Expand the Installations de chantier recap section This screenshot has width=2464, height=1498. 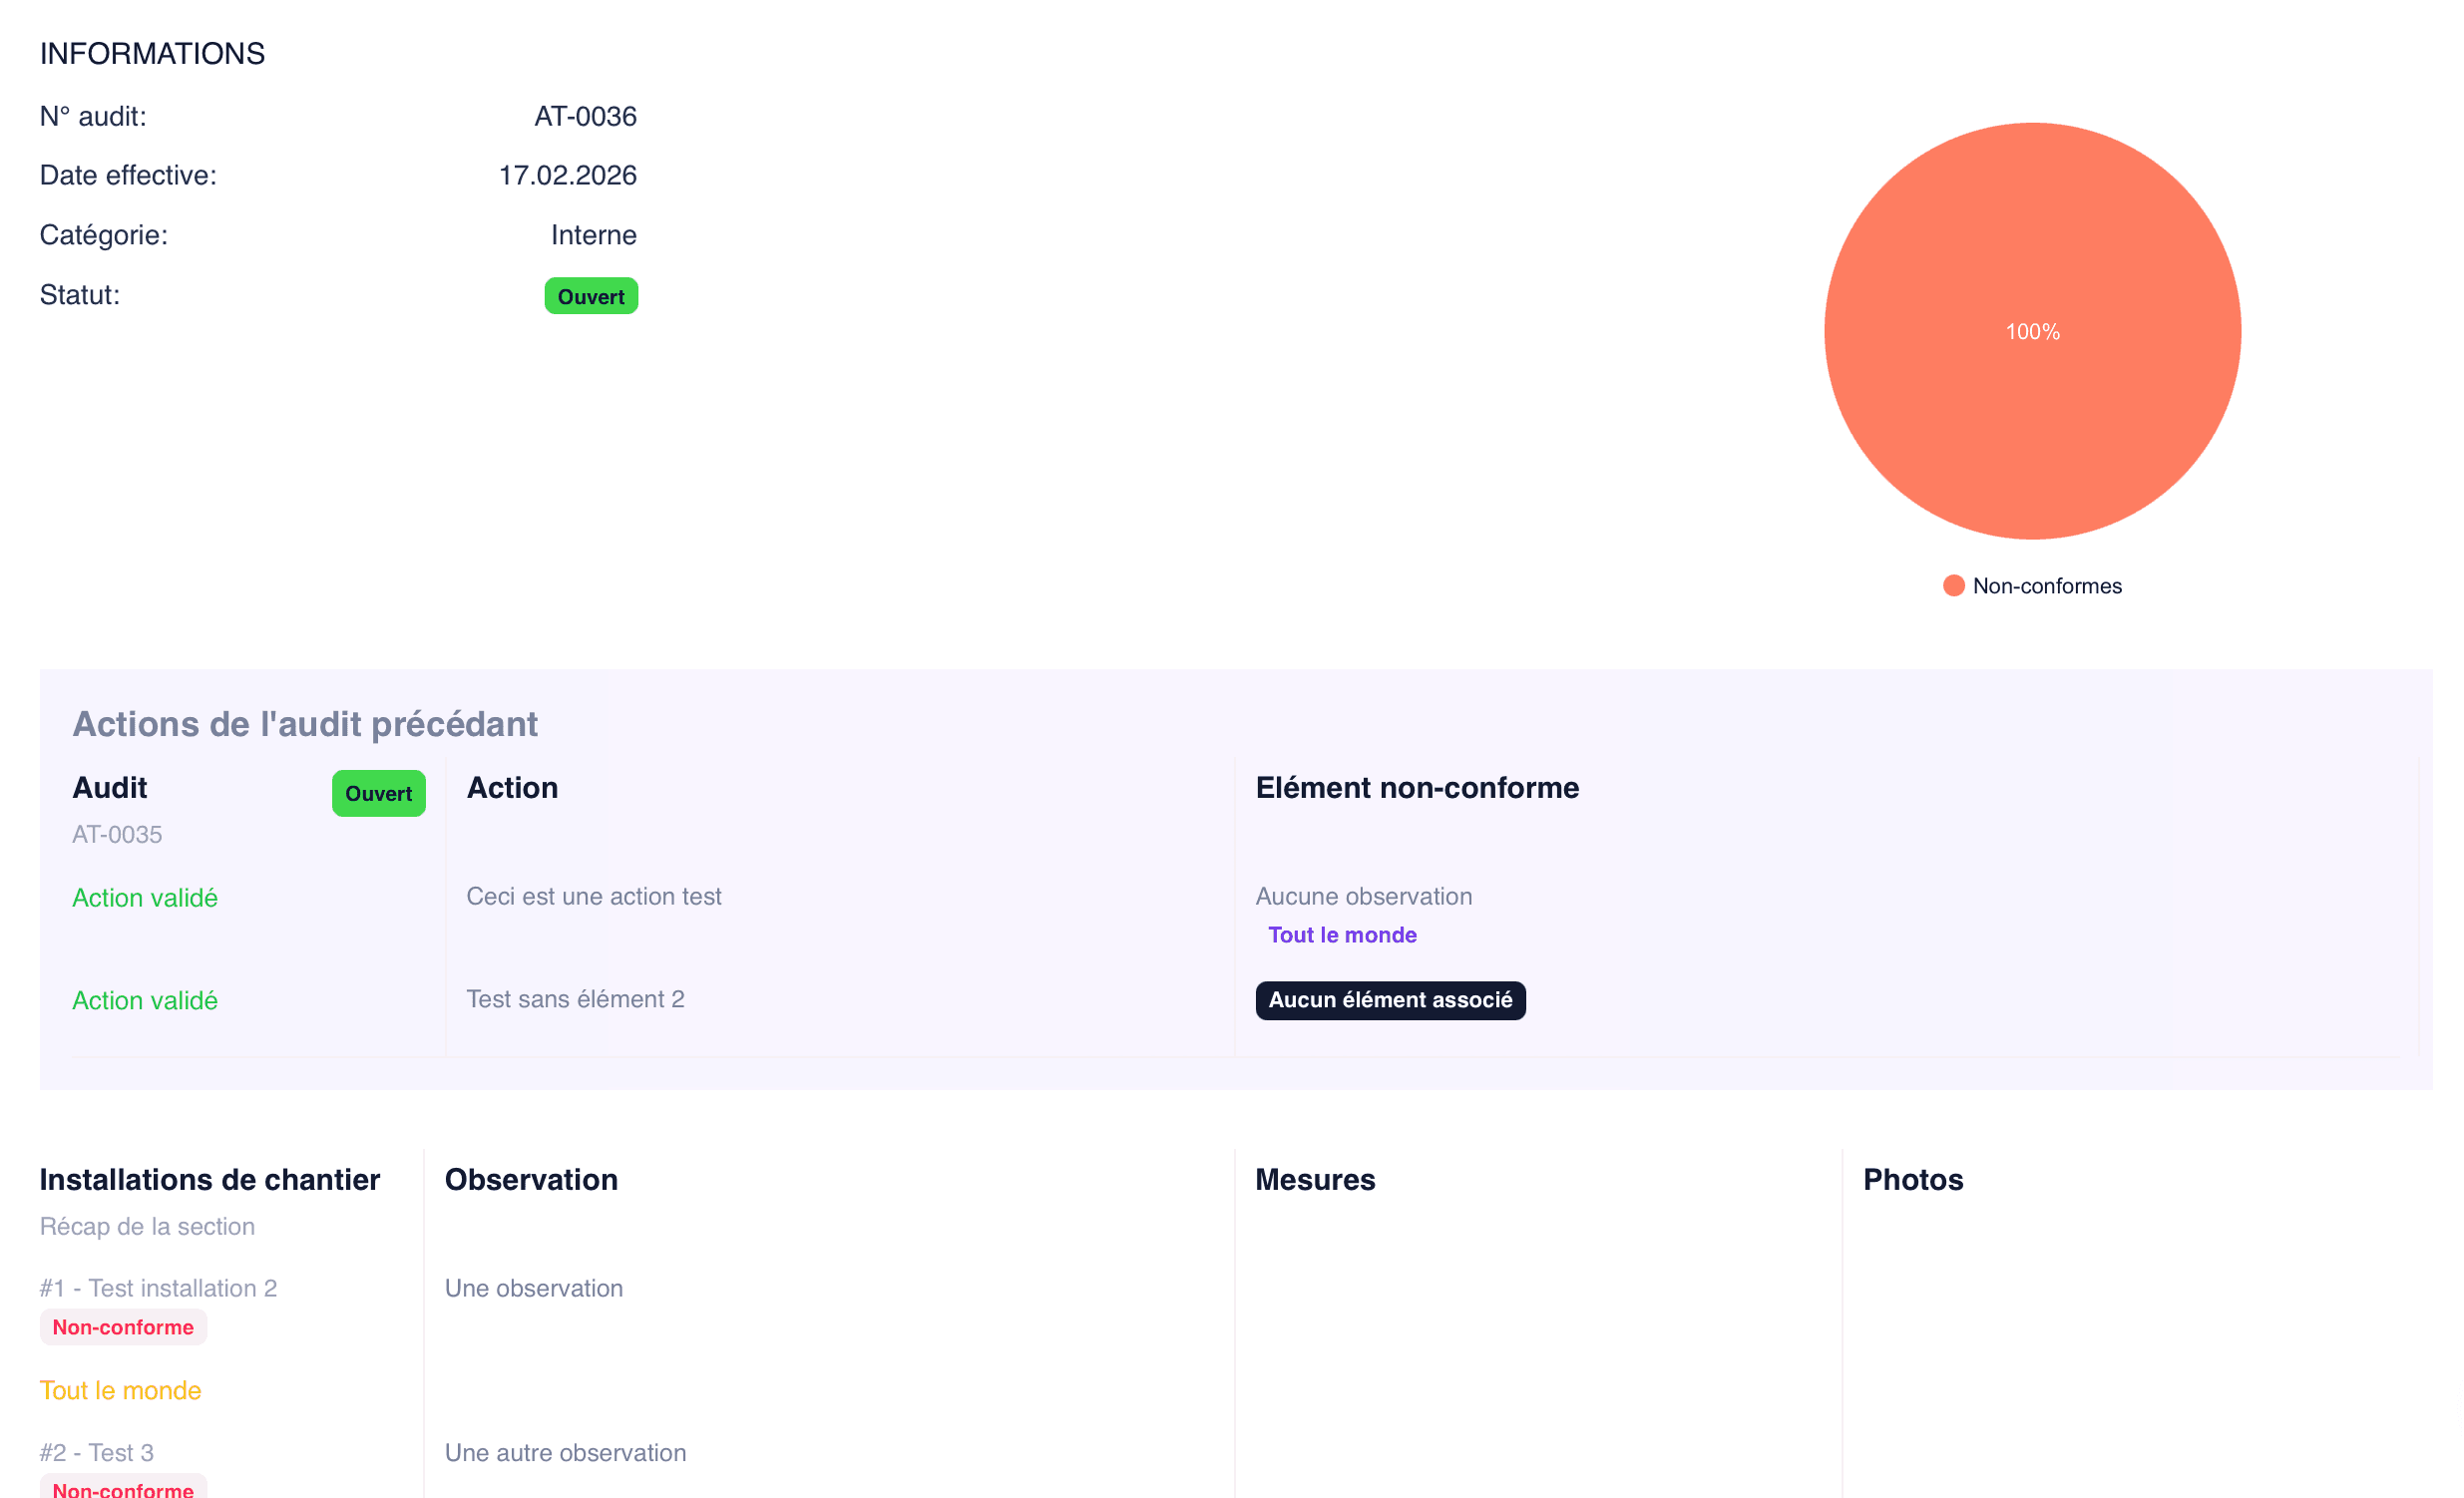147,1226
